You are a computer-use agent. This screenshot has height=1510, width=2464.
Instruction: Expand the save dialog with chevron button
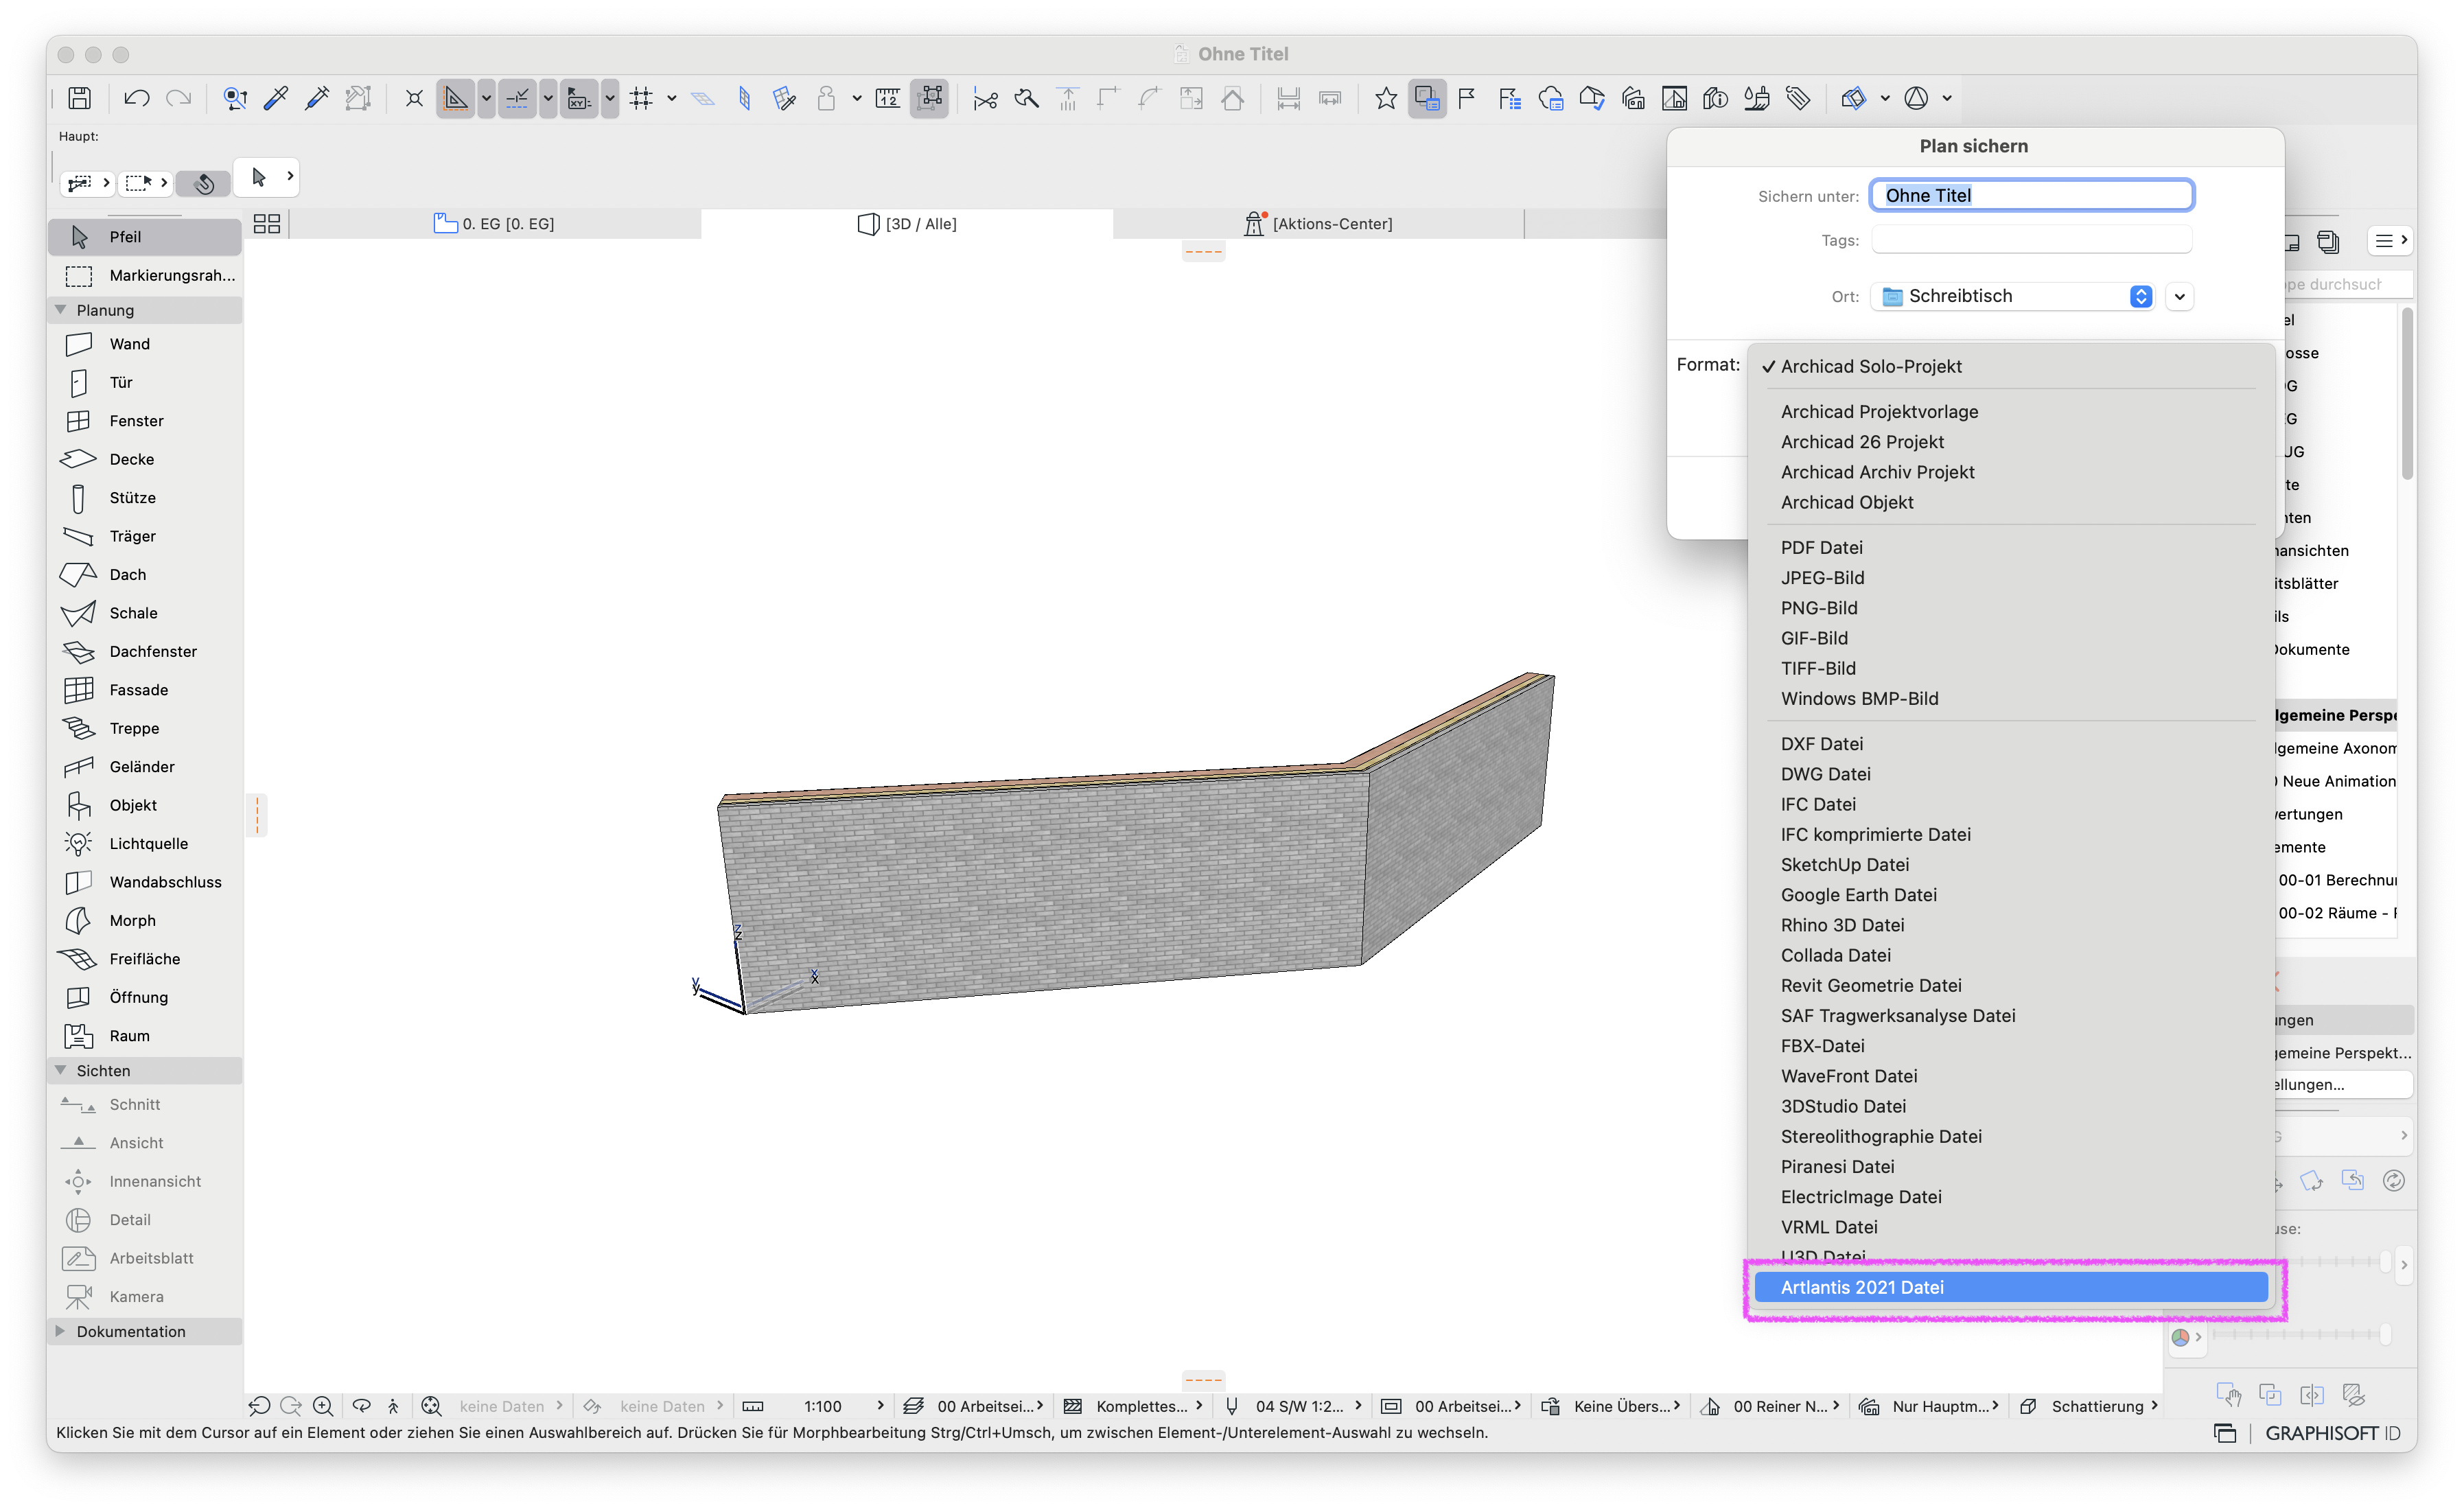pyautogui.click(x=2180, y=297)
